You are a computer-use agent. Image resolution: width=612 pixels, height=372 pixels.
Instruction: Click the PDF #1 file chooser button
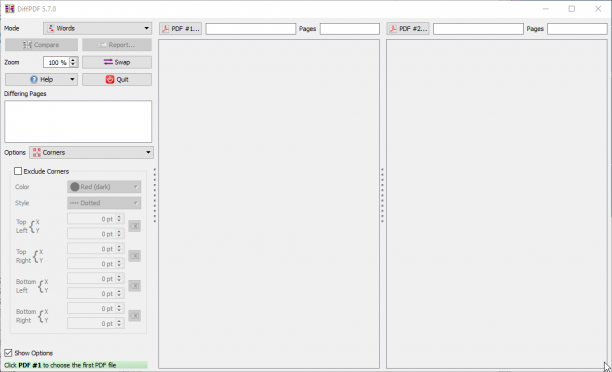180,28
